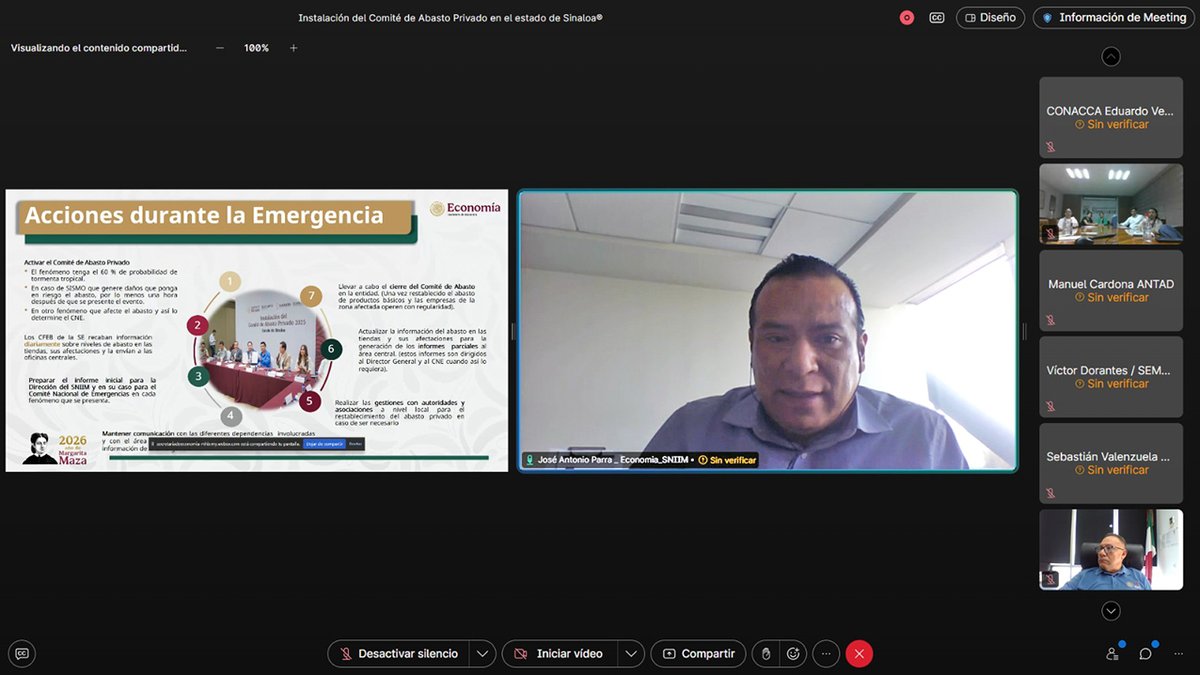Click 'Visualizando el contenido compartid...' label

point(99,48)
